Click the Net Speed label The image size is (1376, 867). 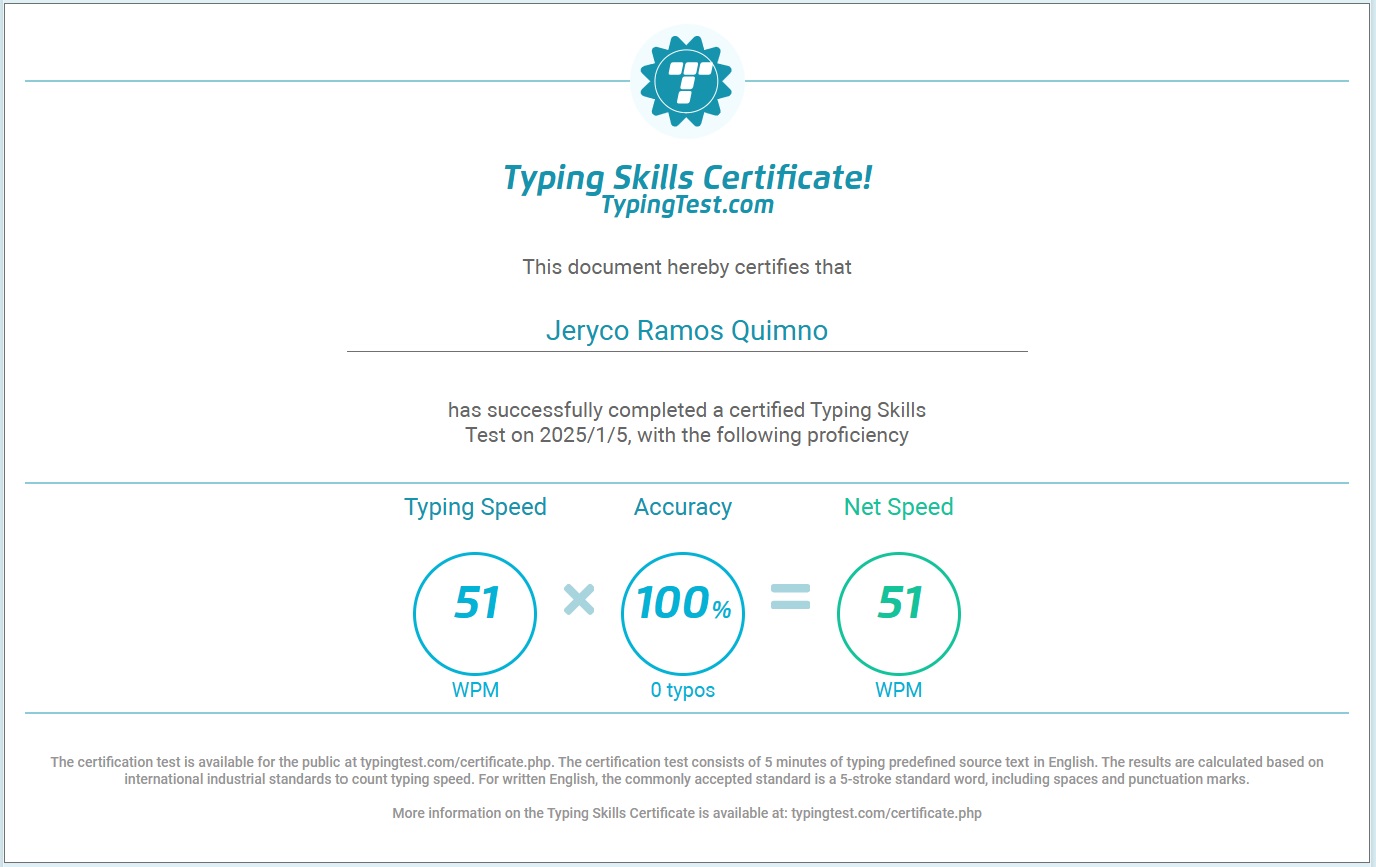[x=899, y=507]
